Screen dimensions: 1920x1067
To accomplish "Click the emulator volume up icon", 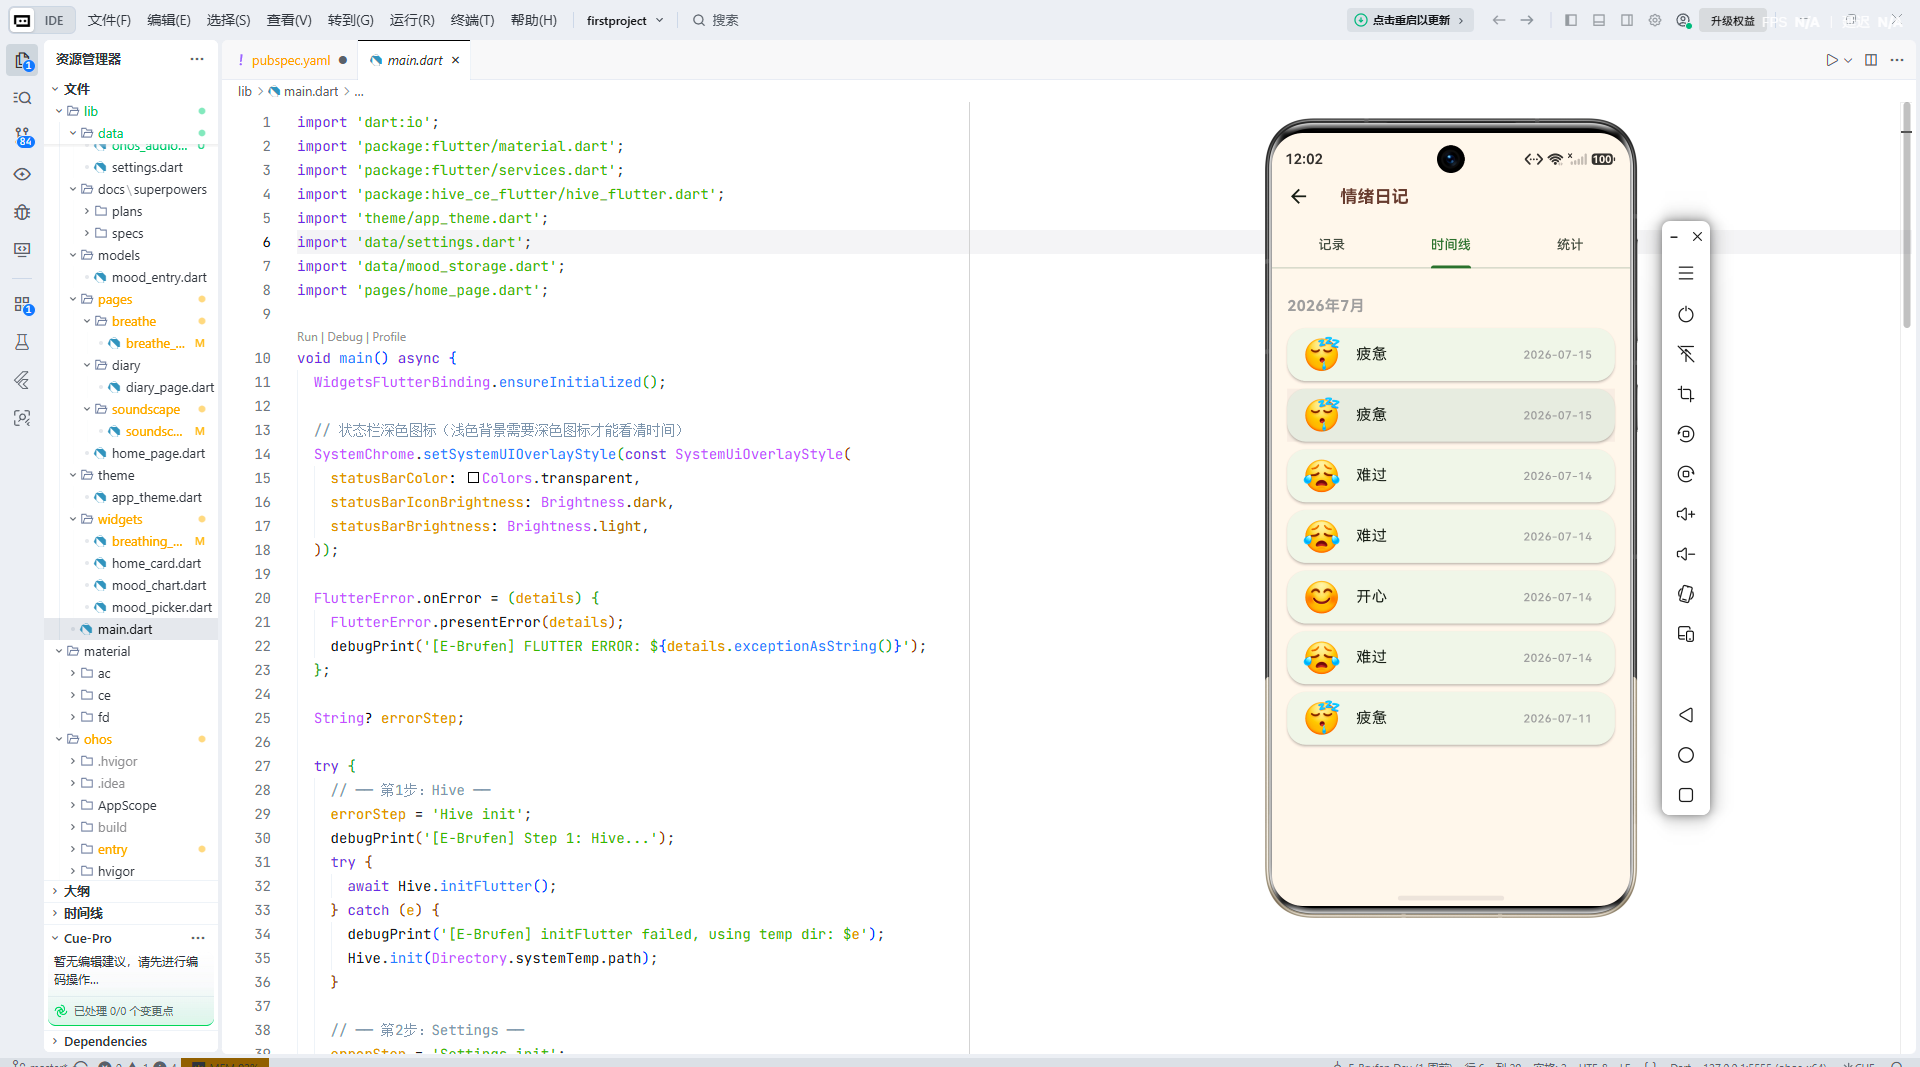I will (x=1686, y=514).
